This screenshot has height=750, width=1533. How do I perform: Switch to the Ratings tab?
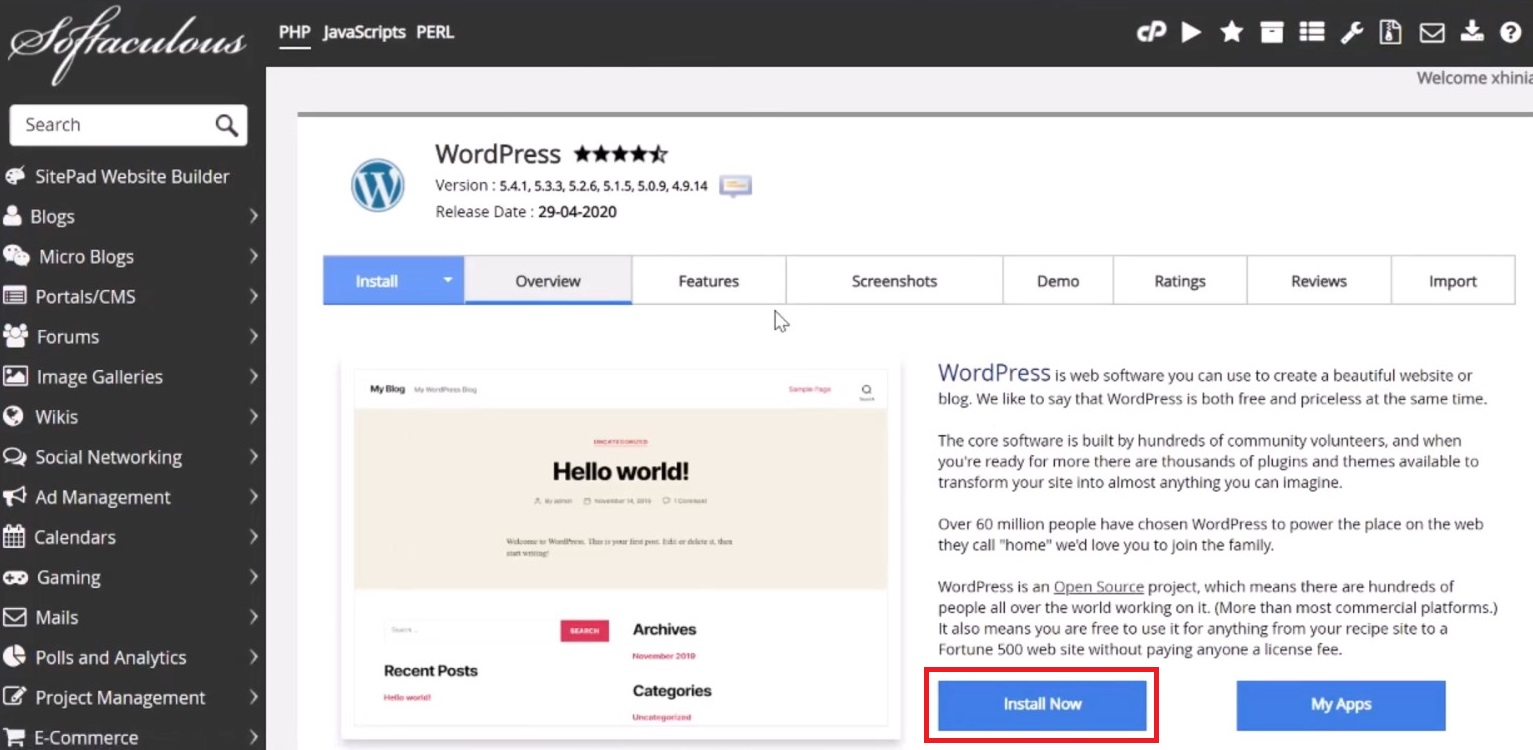(1180, 281)
